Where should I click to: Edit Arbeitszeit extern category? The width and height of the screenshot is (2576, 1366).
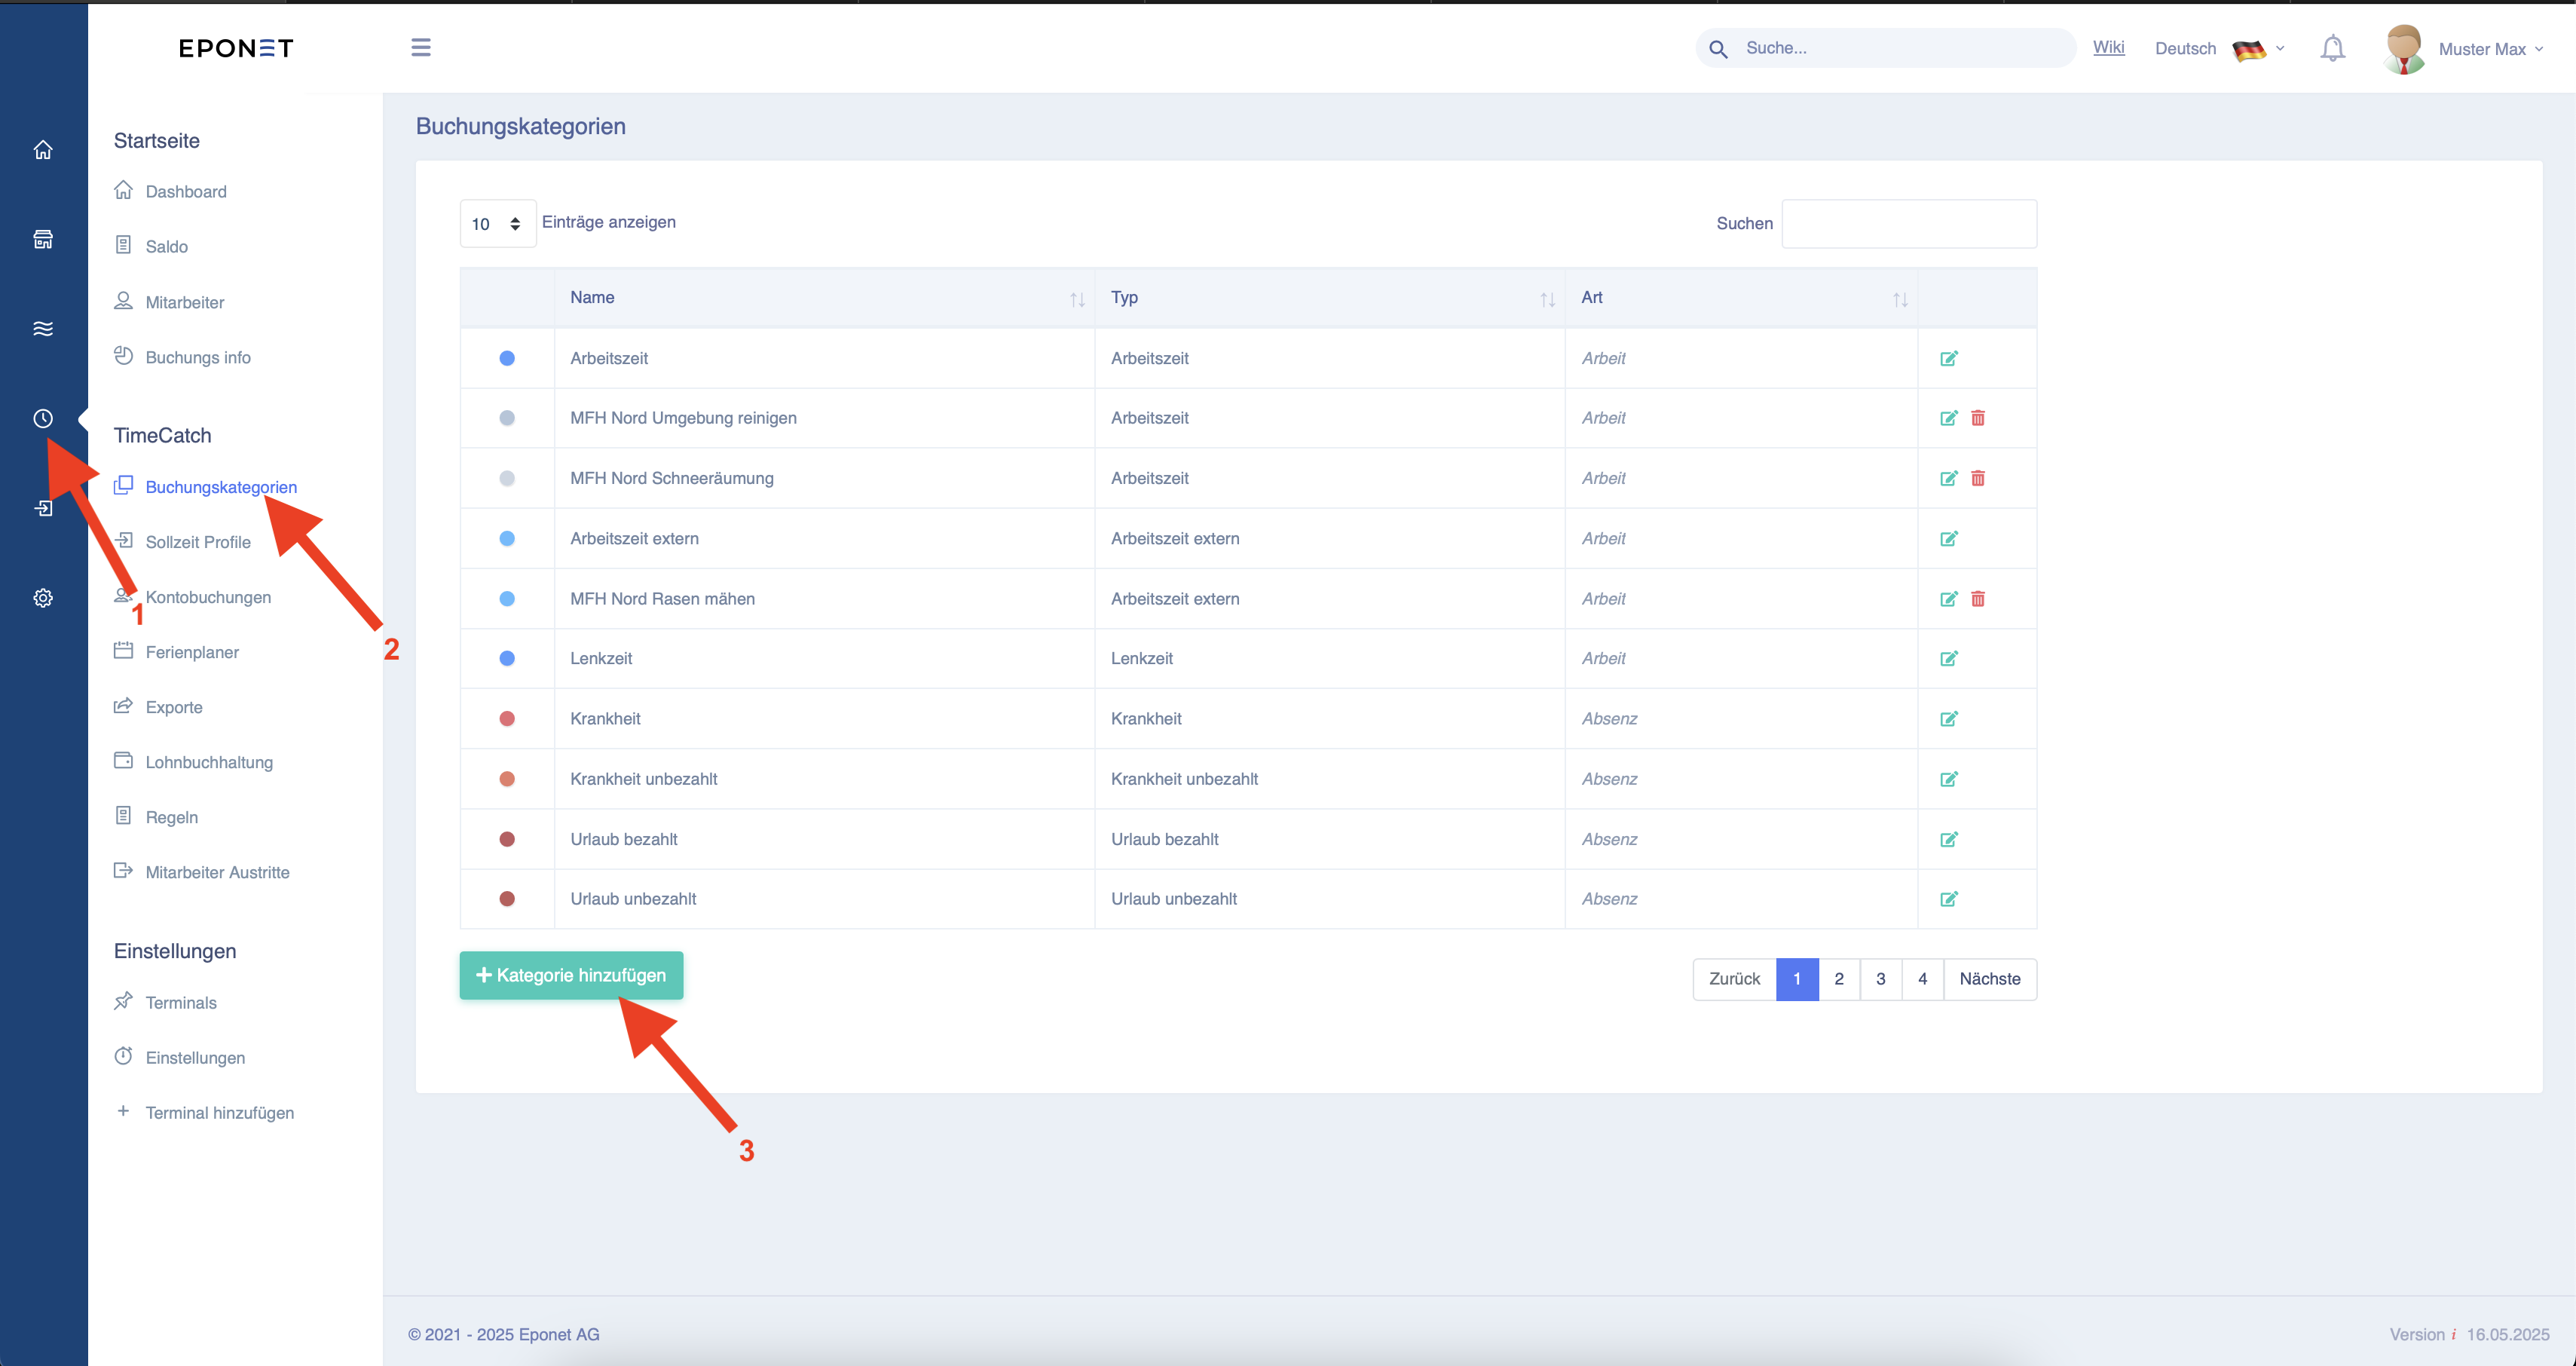coord(1948,538)
